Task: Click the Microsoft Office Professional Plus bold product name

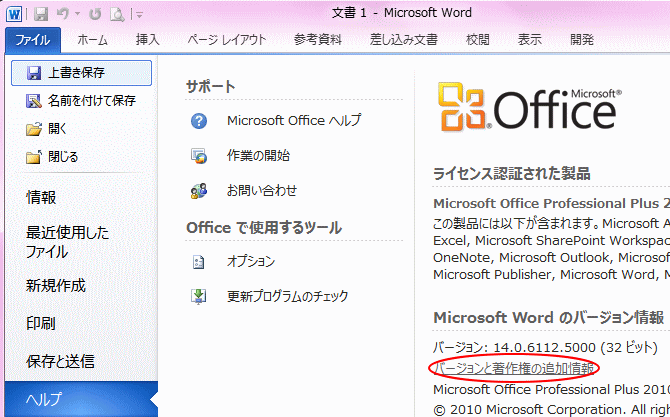Action: [551, 204]
